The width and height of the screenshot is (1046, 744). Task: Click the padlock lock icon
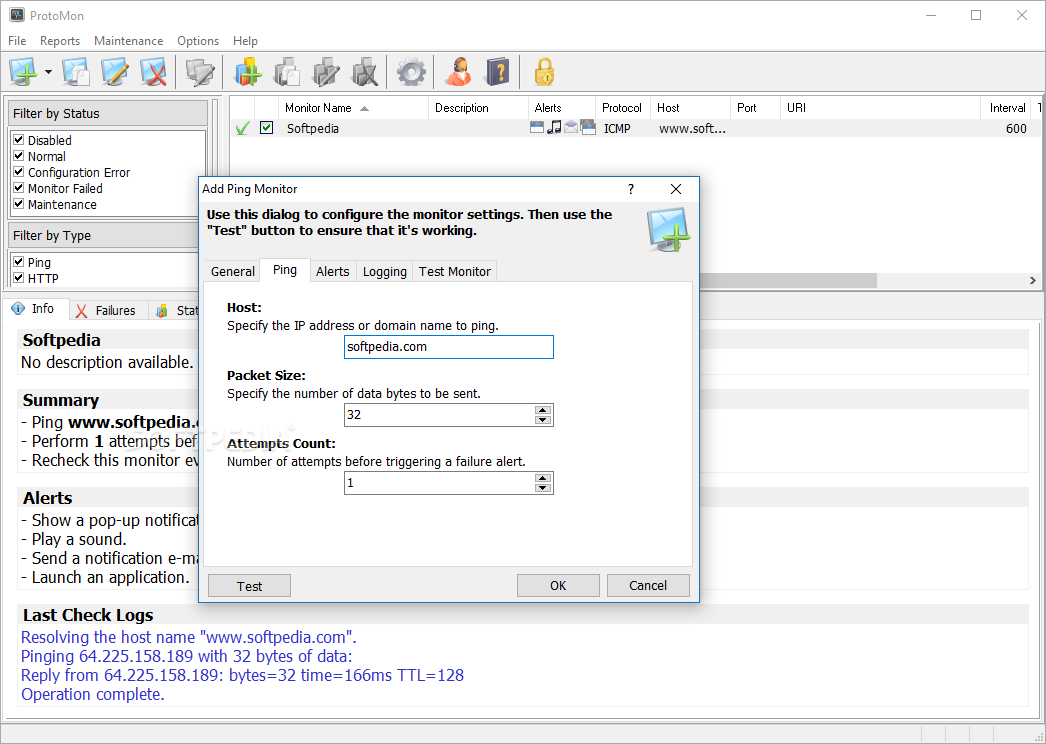coord(544,71)
